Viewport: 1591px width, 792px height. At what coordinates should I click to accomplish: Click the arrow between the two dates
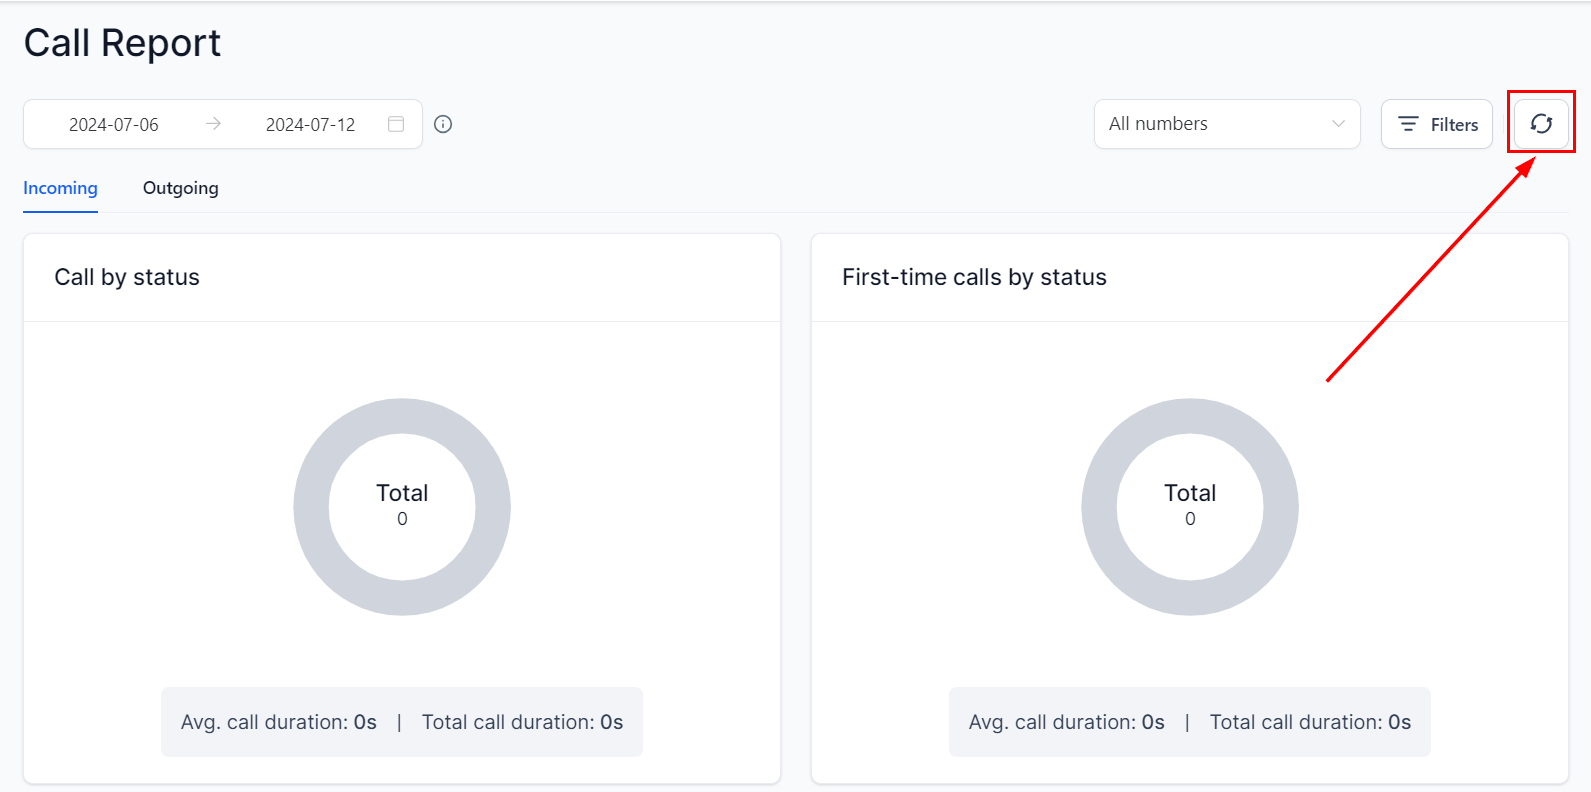coord(213,124)
